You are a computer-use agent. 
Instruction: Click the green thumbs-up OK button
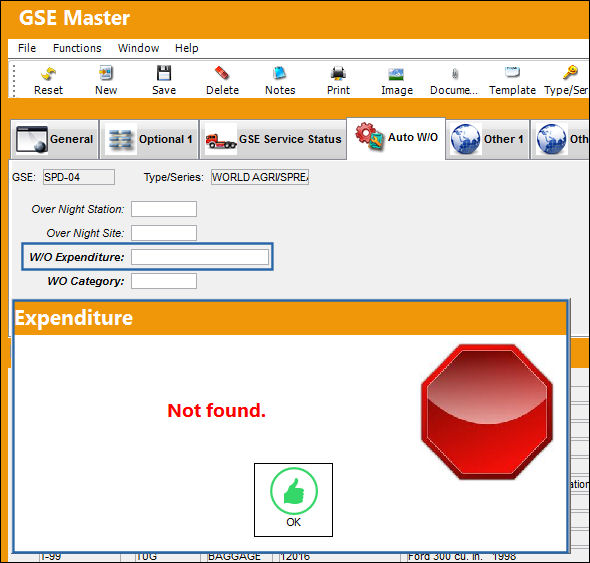tap(293, 499)
